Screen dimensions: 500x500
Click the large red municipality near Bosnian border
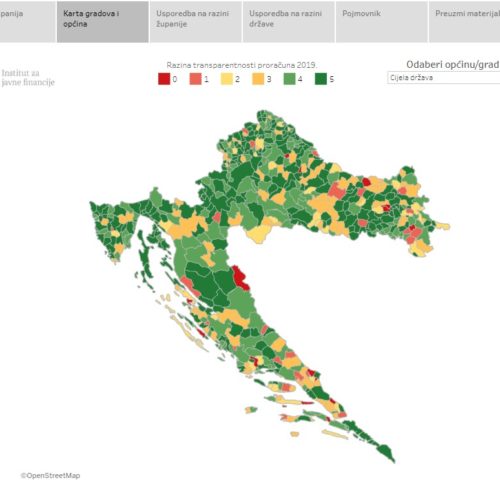pos(240,277)
